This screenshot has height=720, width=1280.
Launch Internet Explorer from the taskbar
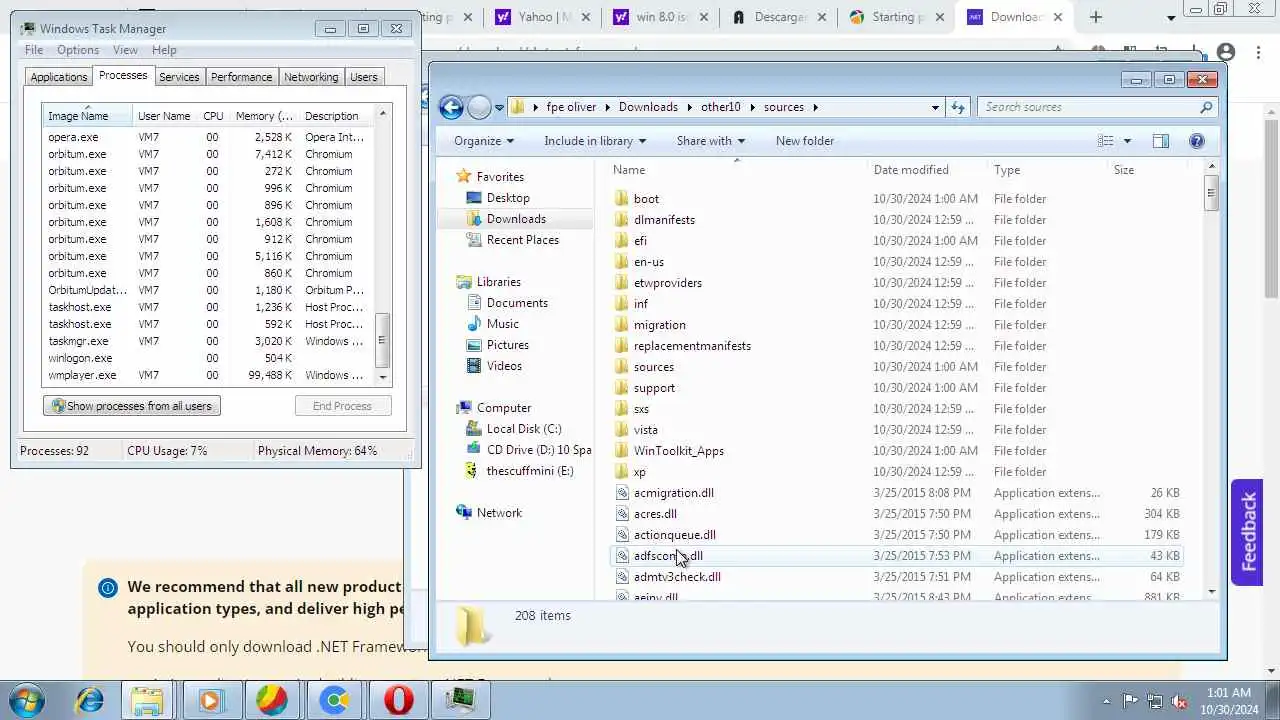click(90, 700)
